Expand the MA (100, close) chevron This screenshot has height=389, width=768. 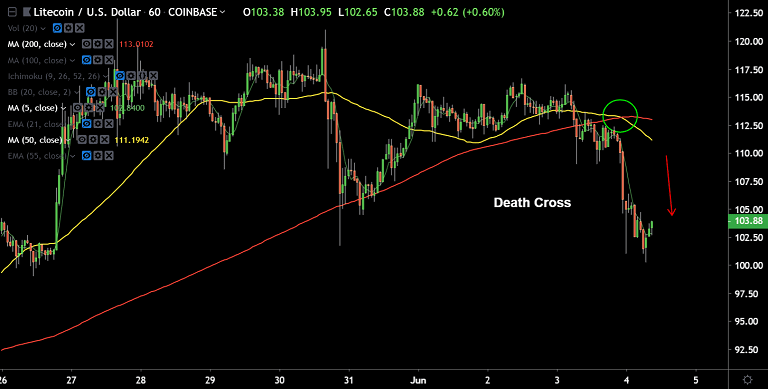[72, 61]
